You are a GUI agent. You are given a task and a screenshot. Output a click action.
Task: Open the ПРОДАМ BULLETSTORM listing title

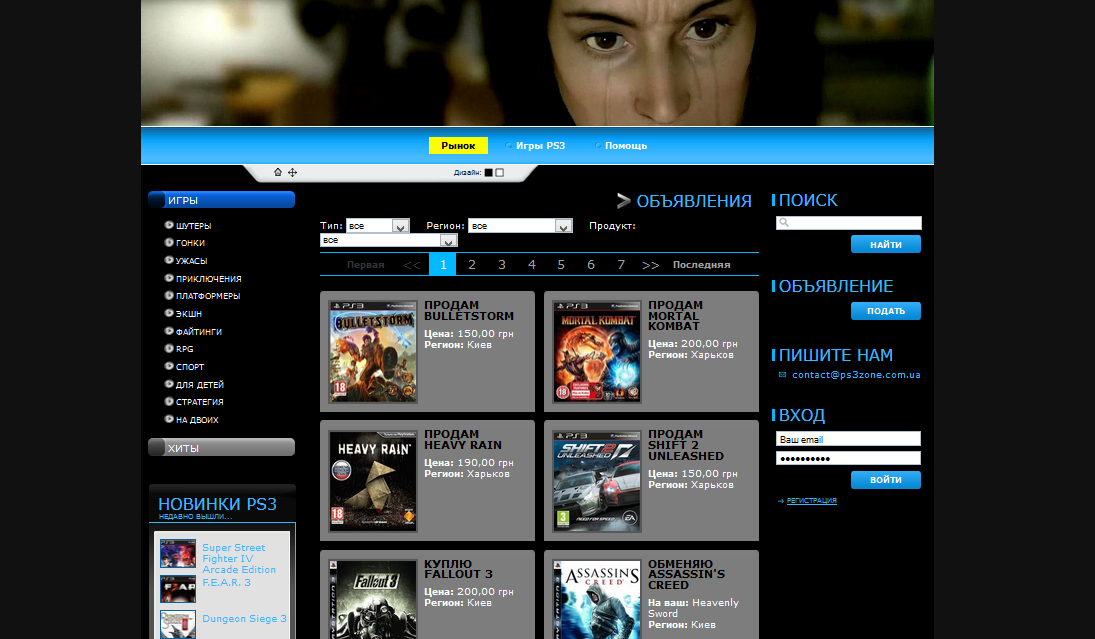(x=469, y=311)
